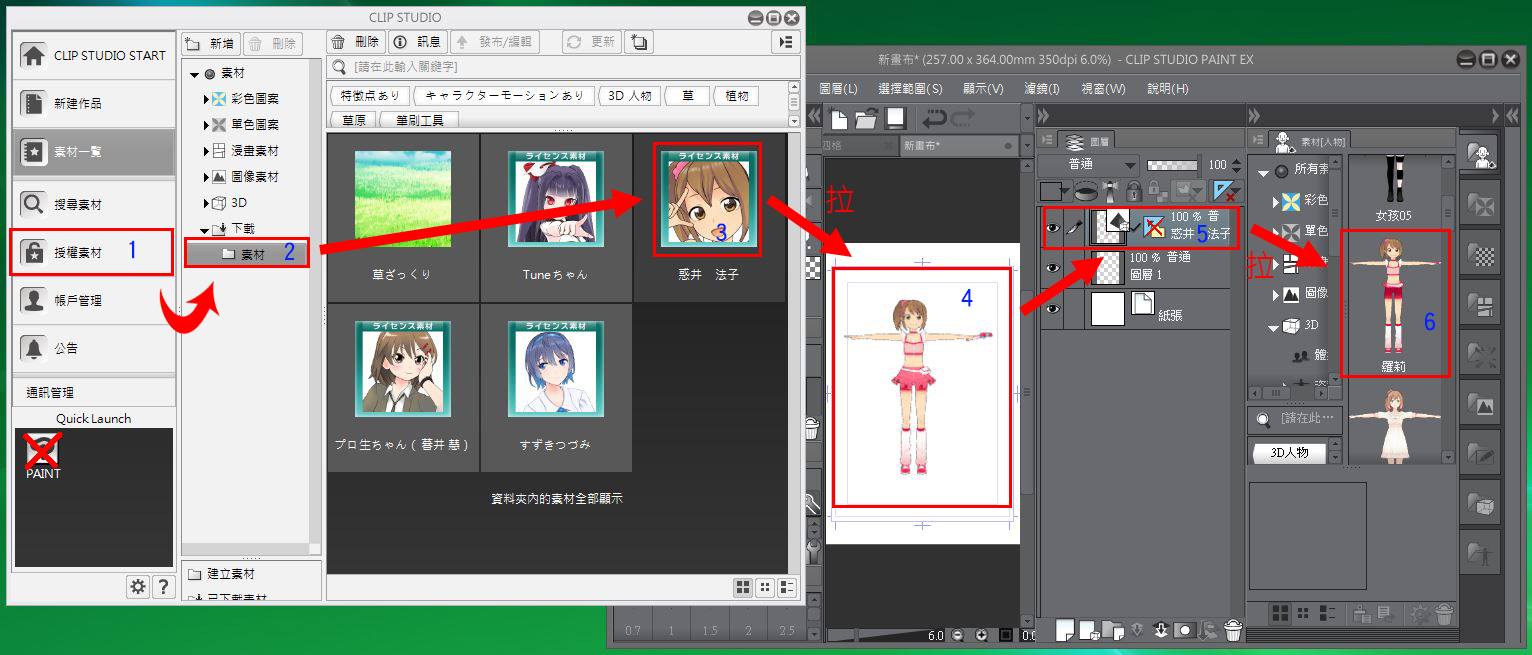Adjust layer opacity slider
1532x655 pixels.
1172,164
